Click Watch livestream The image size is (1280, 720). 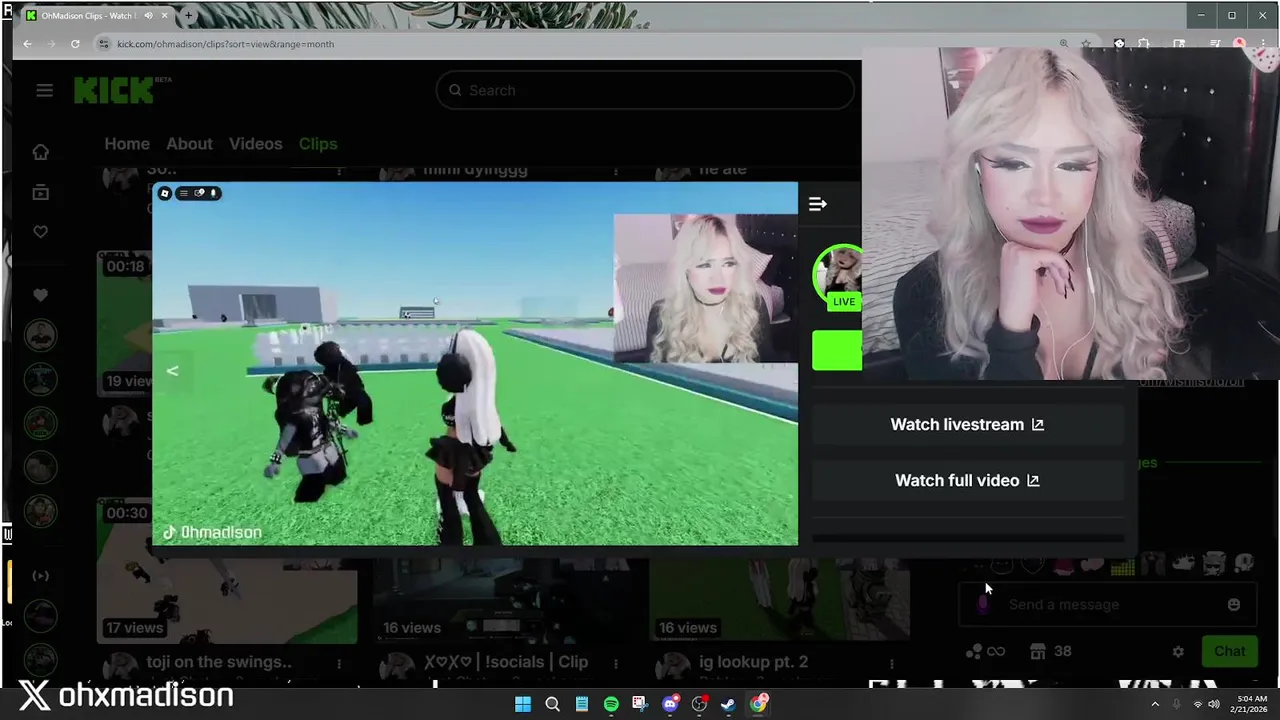coord(967,424)
